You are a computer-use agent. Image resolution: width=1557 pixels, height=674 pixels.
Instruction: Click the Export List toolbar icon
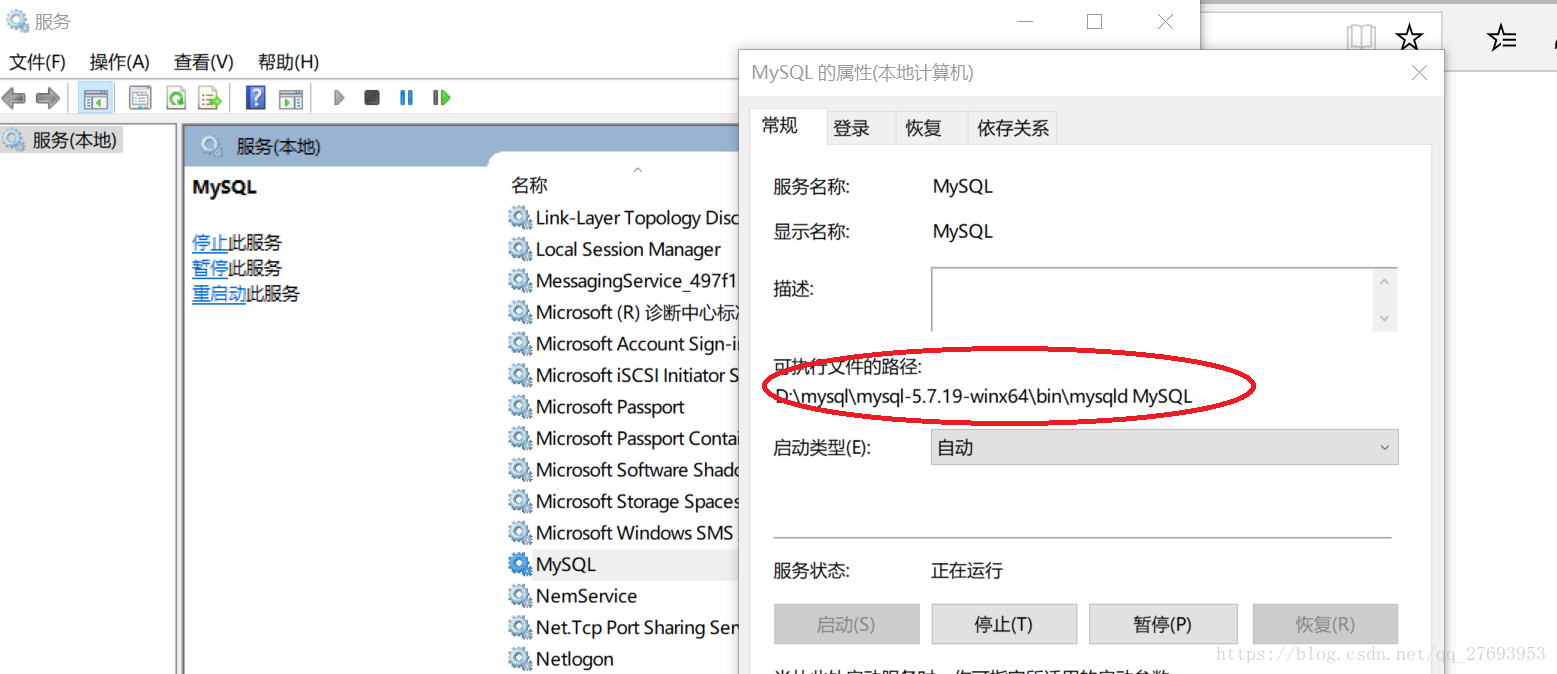(209, 98)
